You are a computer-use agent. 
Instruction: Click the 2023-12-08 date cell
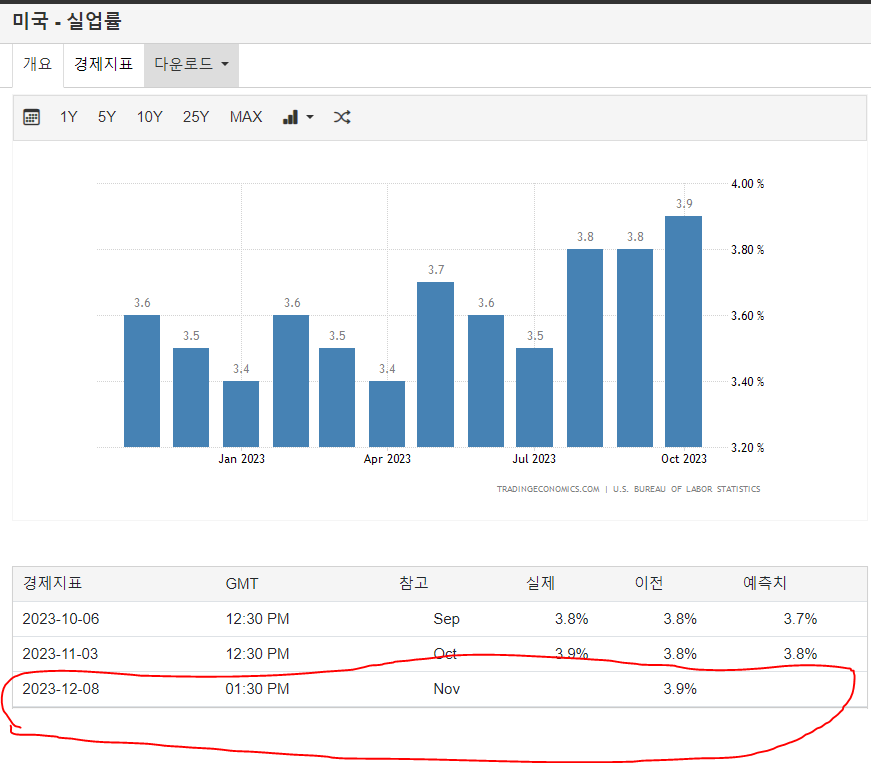click(x=61, y=689)
